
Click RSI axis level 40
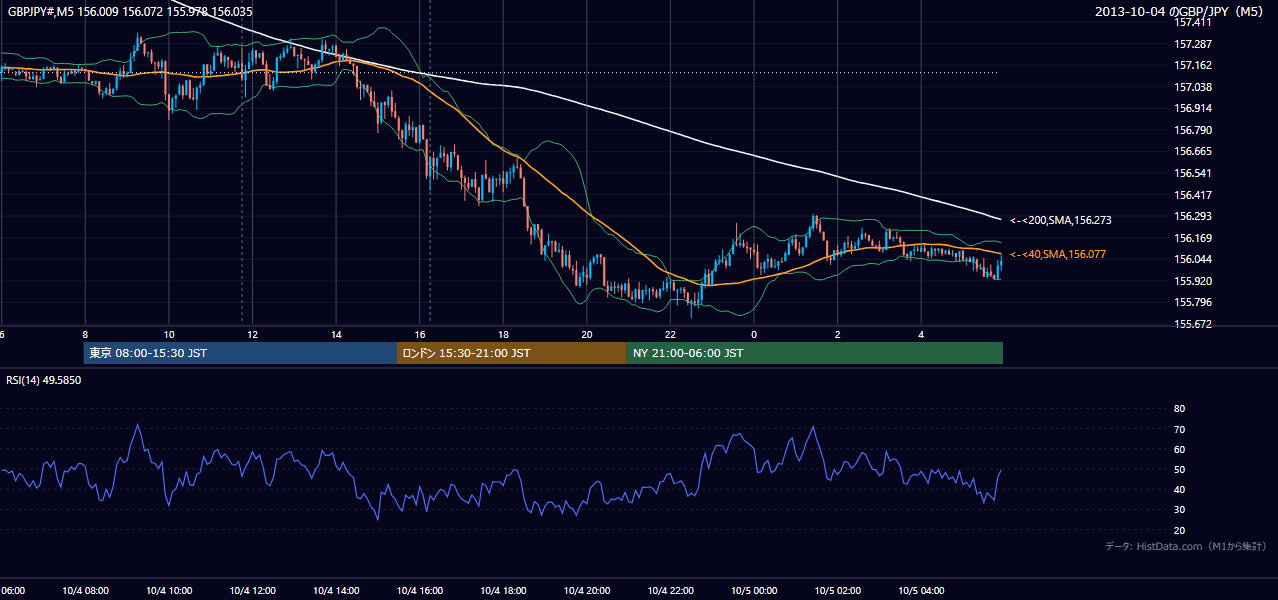click(1179, 489)
